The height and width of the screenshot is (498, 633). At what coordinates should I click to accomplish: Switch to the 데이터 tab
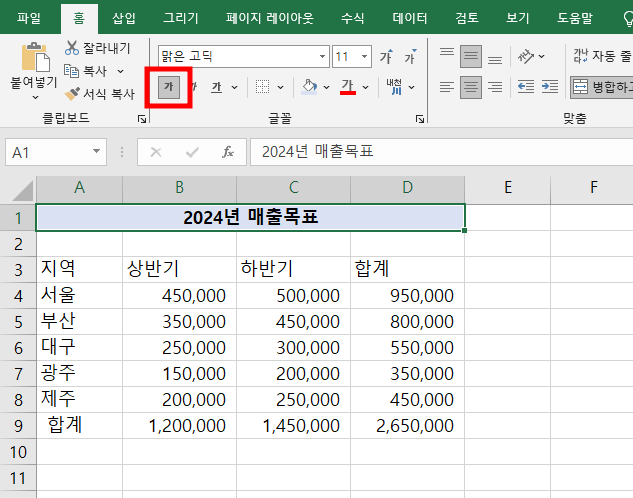[410, 18]
